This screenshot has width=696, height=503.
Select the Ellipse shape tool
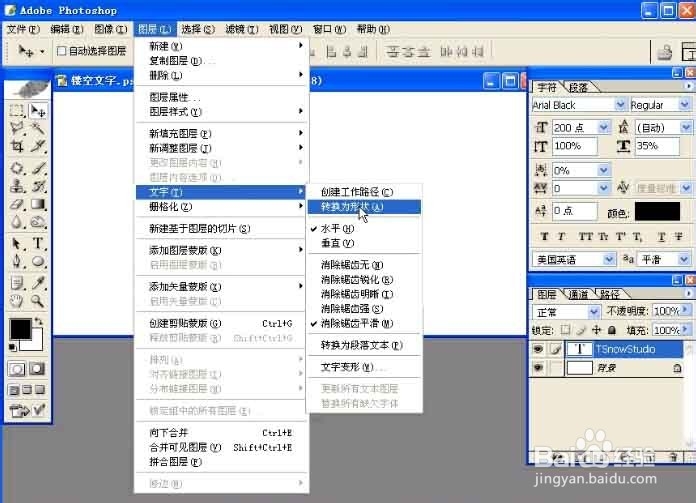38,261
